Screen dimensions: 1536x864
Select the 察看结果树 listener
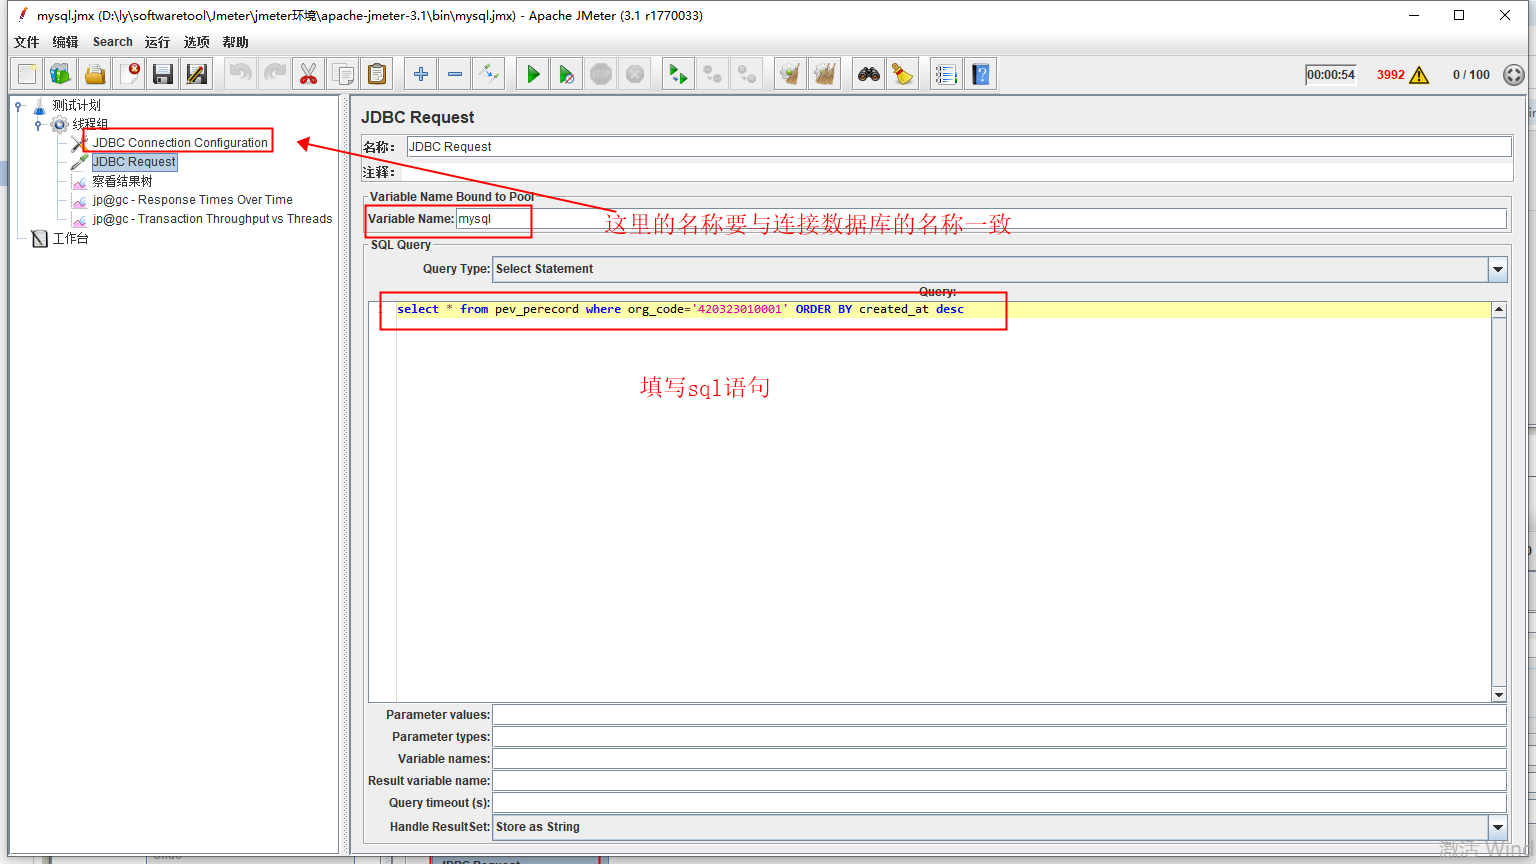pos(122,181)
